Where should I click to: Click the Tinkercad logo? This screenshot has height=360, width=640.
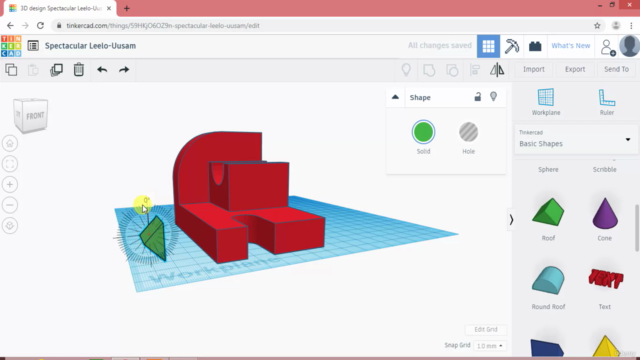[11, 46]
